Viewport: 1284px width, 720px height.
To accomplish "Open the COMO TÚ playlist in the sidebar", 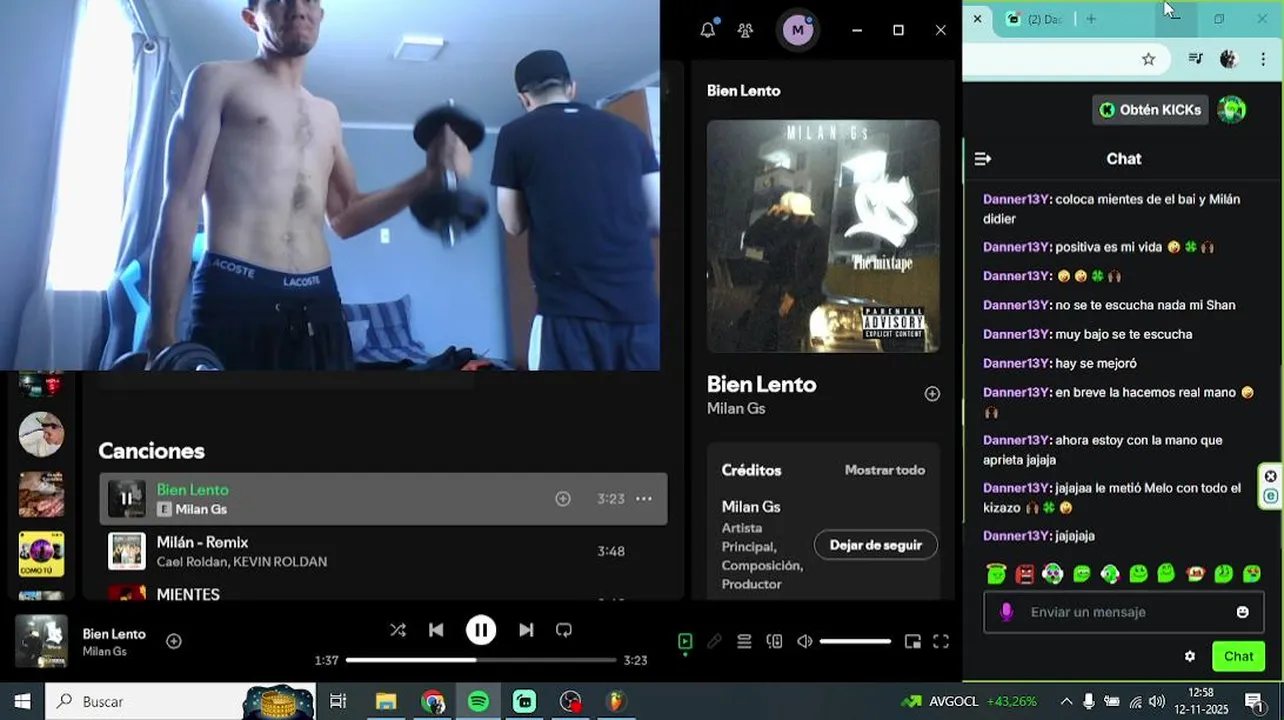I will (x=41, y=554).
